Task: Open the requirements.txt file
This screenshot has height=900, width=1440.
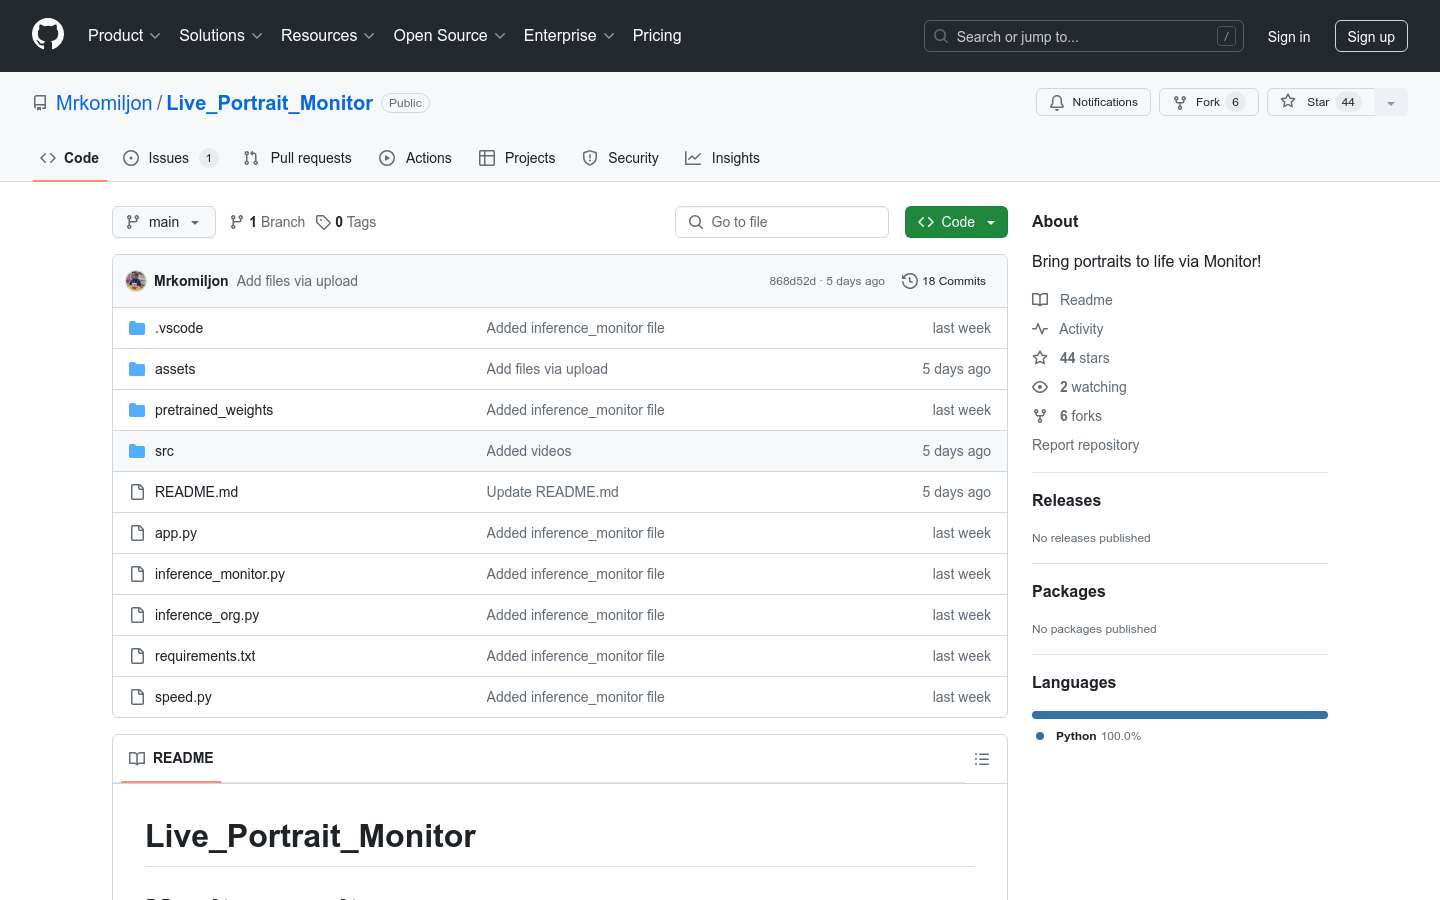Action: click(x=205, y=656)
